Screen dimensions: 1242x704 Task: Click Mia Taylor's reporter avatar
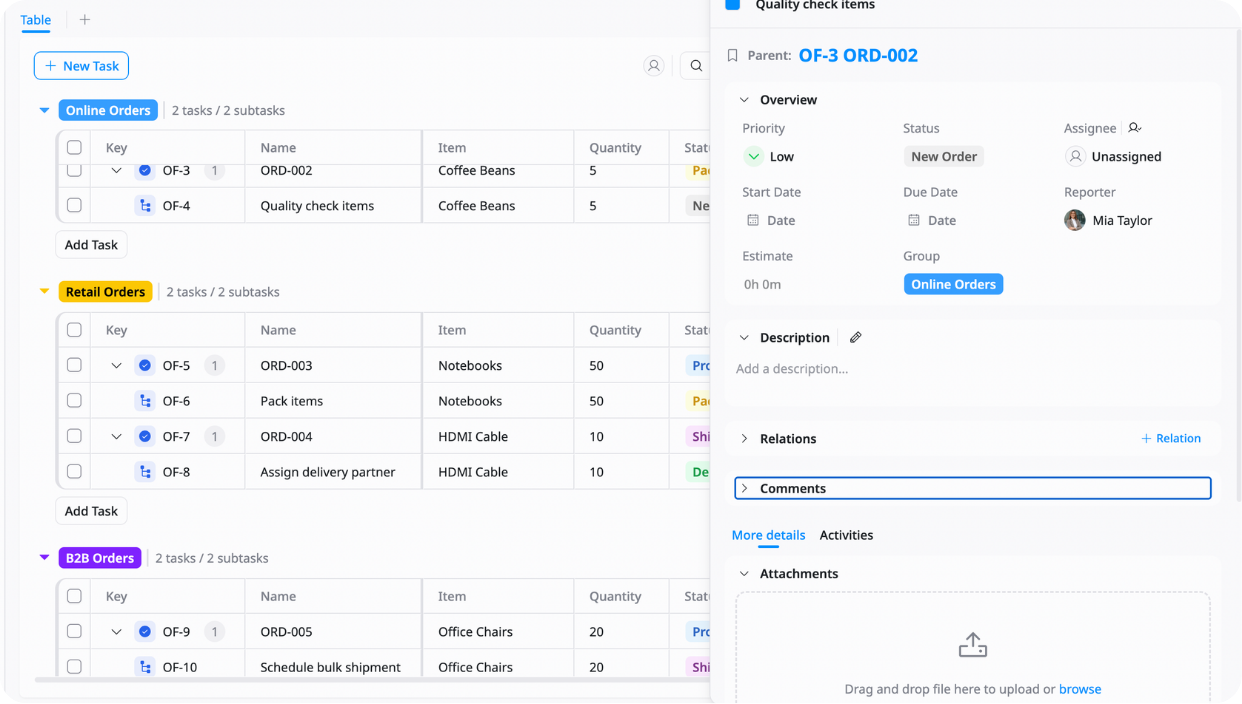(1075, 220)
